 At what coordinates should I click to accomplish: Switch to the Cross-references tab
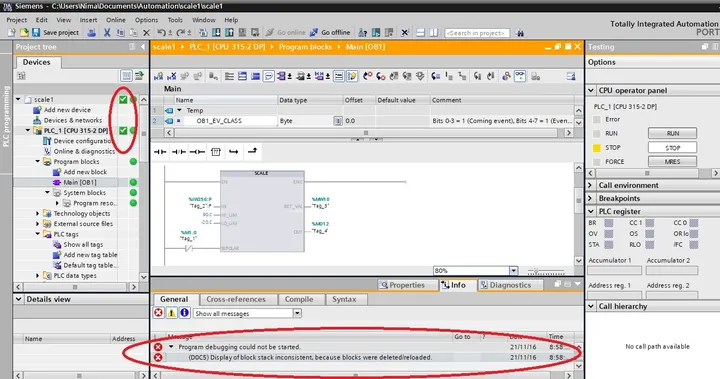pos(236,299)
